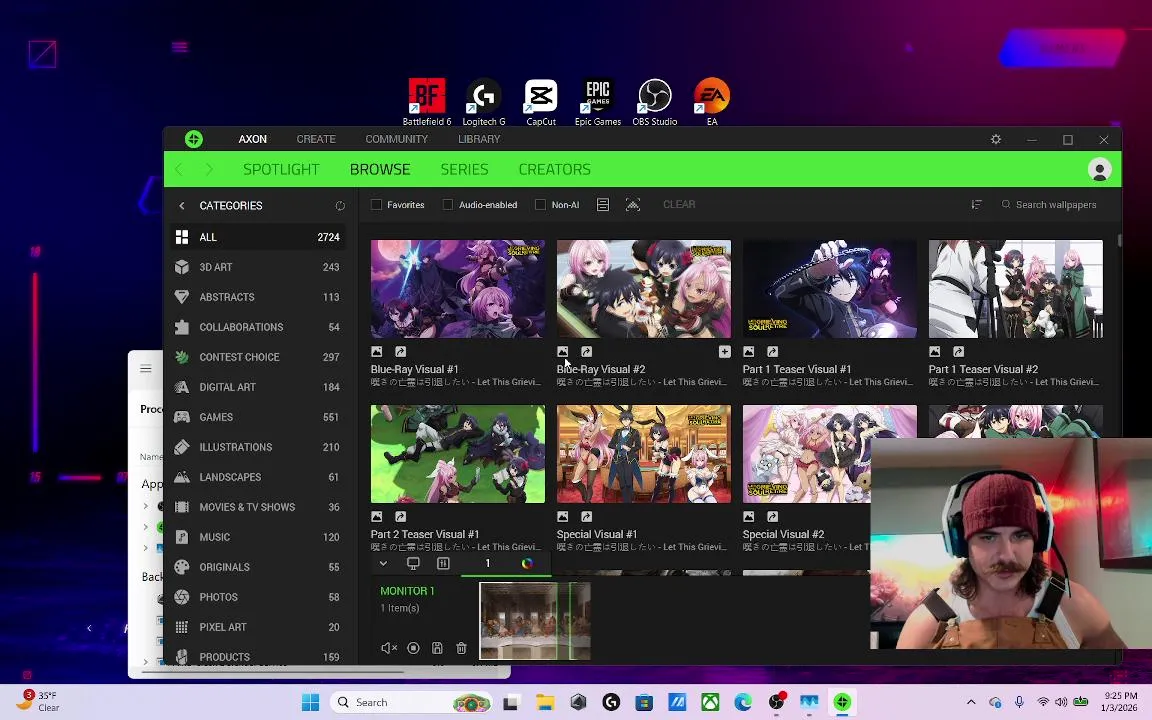Open the OBS Studio desktop shortcut
The height and width of the screenshot is (720, 1152).
pos(655,102)
